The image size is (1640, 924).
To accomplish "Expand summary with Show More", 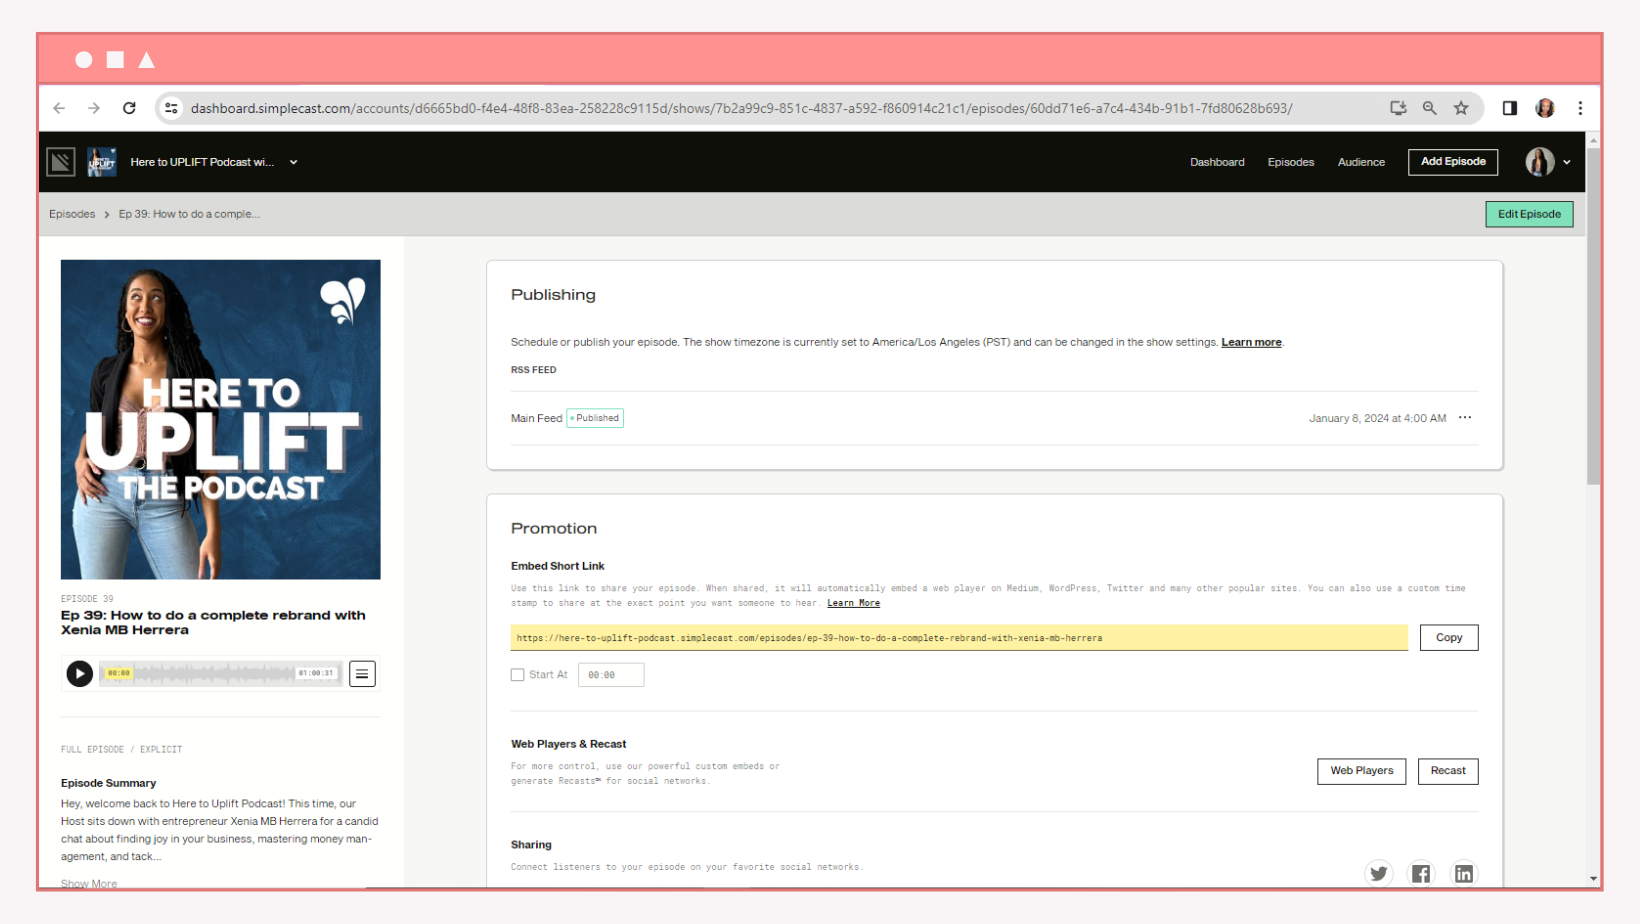I will click(x=89, y=883).
